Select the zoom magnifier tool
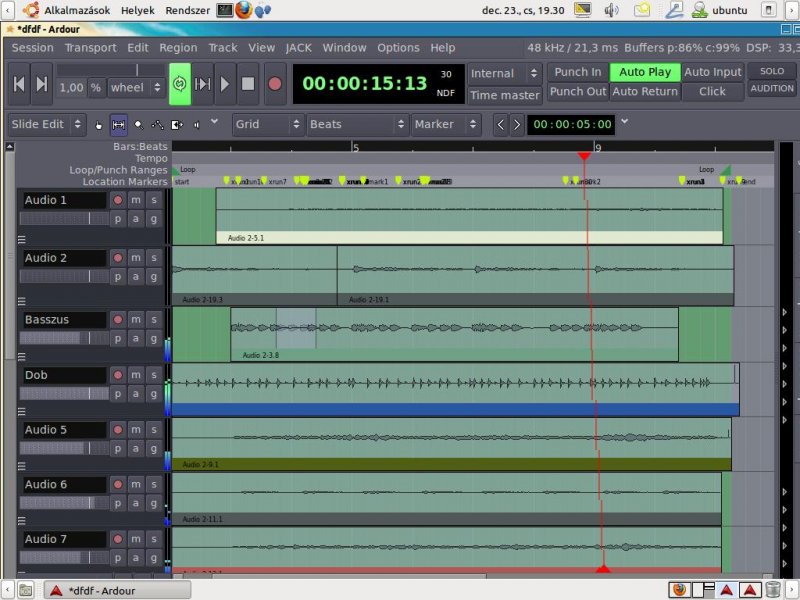The image size is (800, 600). click(x=138, y=124)
